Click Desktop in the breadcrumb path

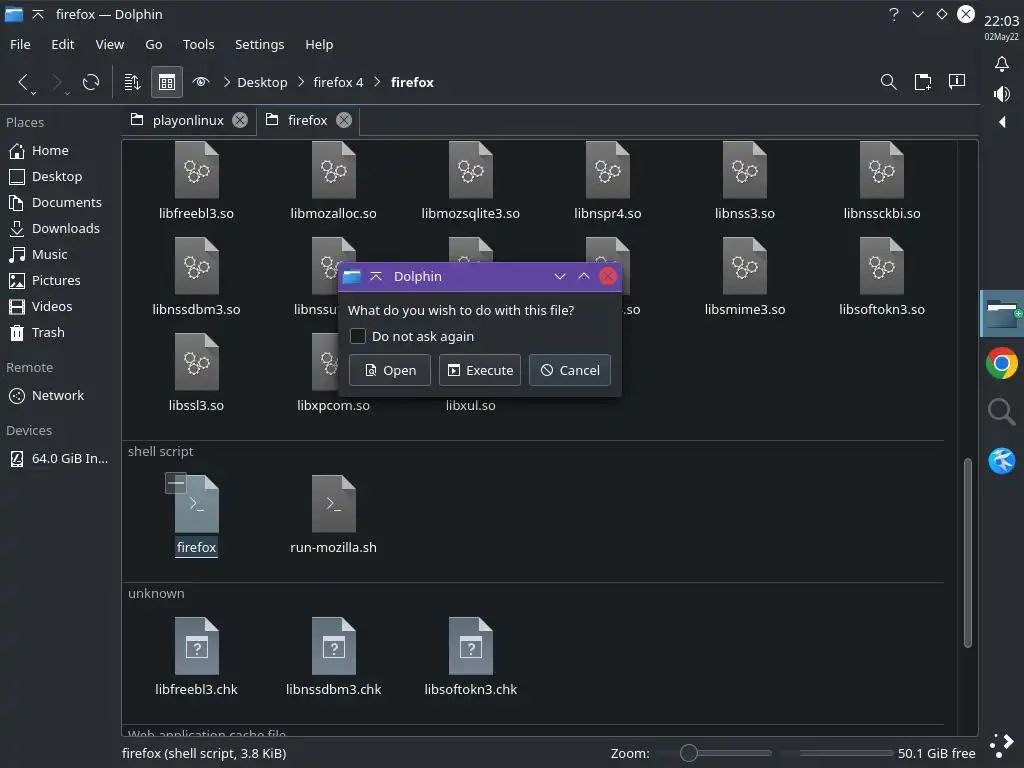[x=262, y=82]
